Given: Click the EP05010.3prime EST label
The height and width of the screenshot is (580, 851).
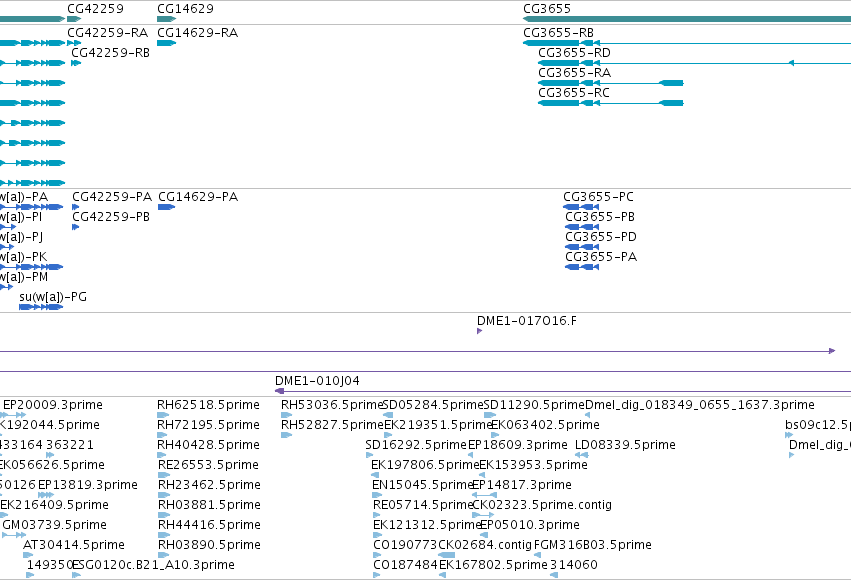Looking at the screenshot, I should click(530, 525).
